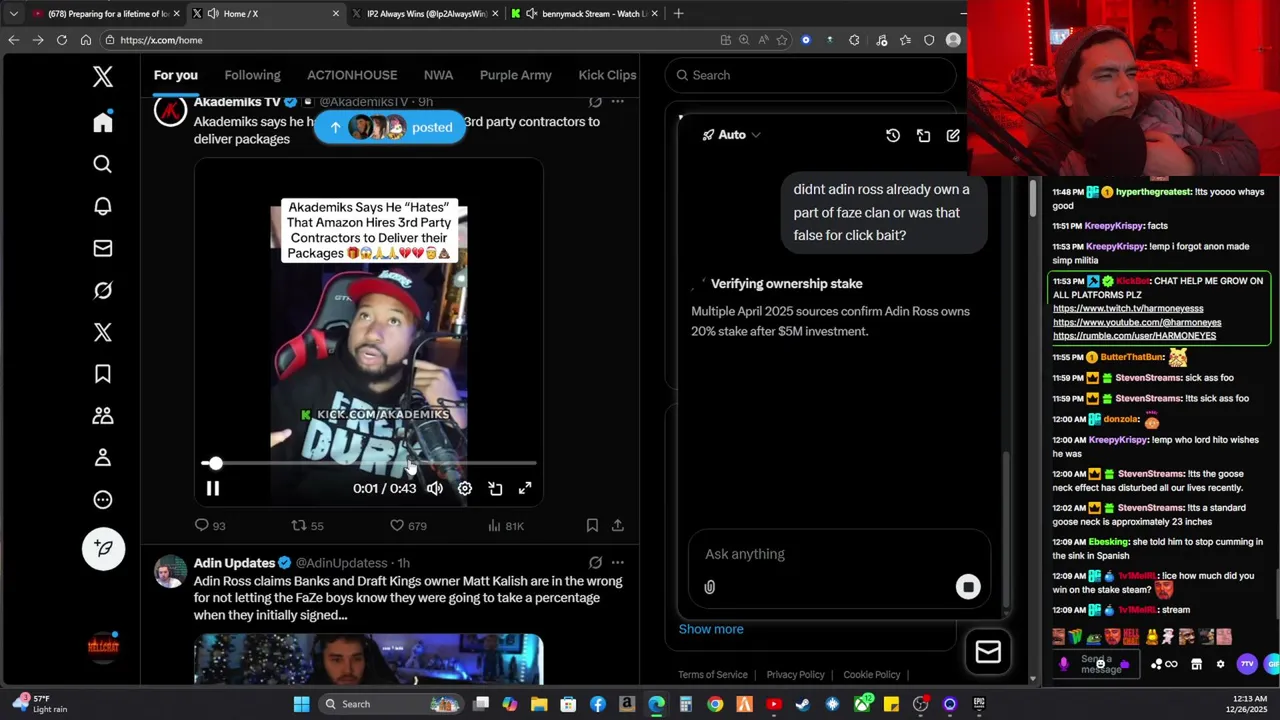Click the X search input field
1280x720 pixels.
coord(811,75)
